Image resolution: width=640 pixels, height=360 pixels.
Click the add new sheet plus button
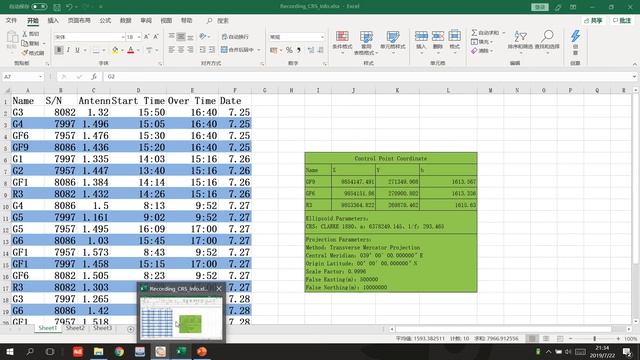point(131,329)
